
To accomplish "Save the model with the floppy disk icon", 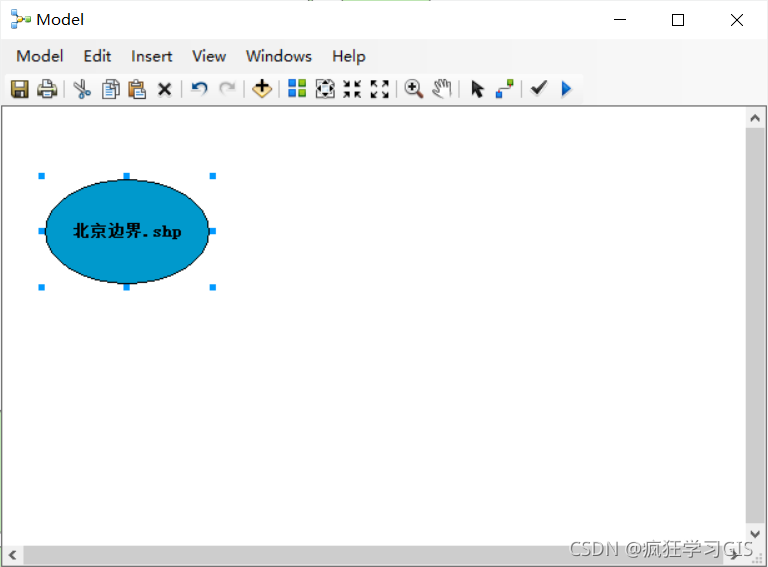I will click(20, 89).
